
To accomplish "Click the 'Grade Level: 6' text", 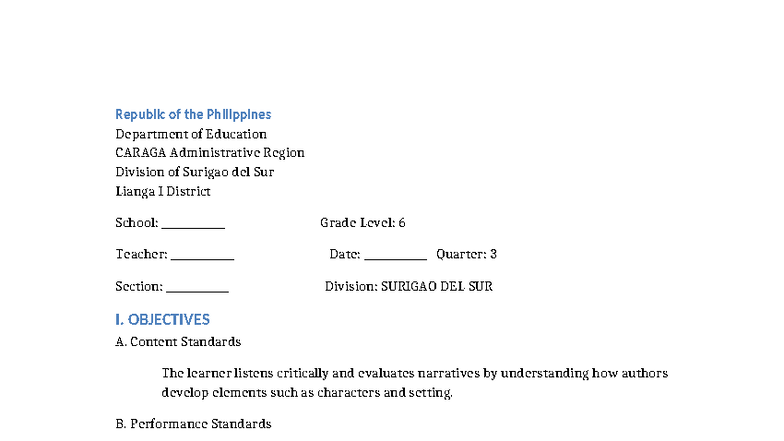I will pyautogui.click(x=362, y=222).
